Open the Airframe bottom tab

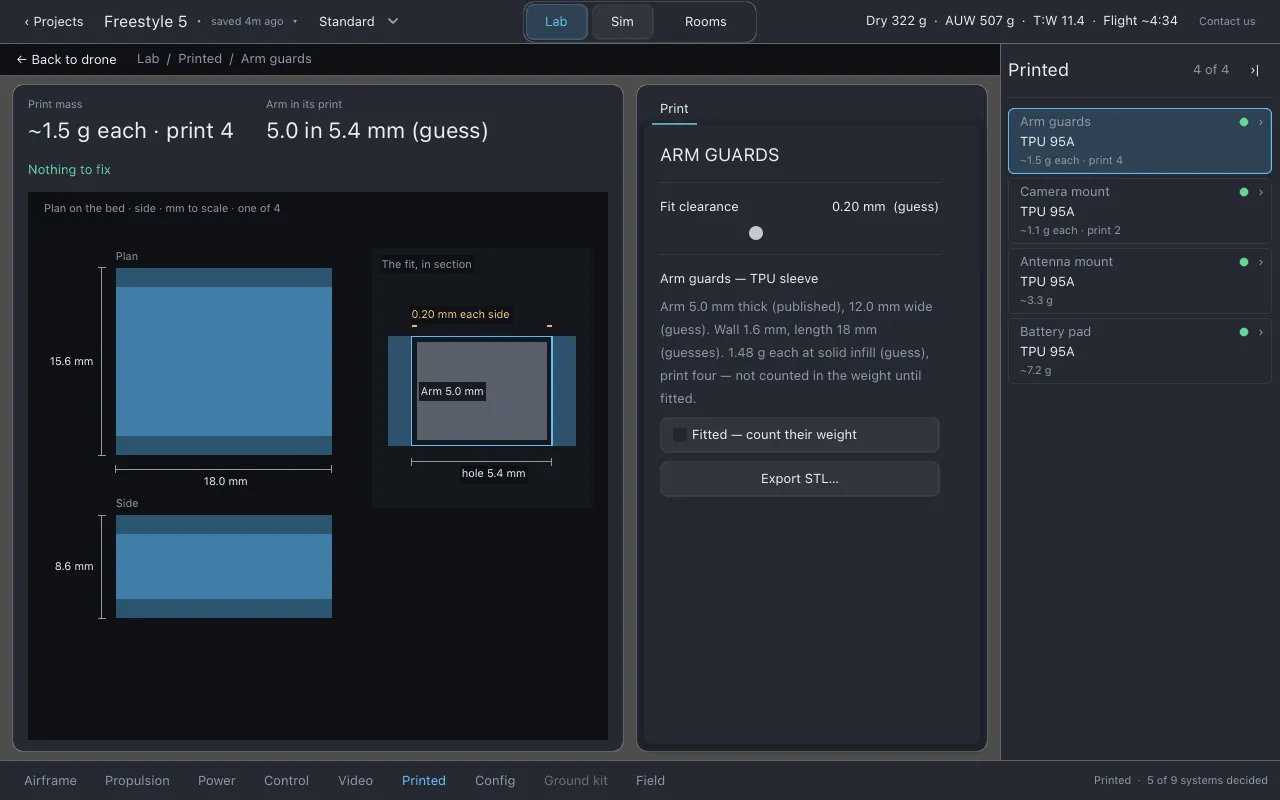[x=50, y=780]
